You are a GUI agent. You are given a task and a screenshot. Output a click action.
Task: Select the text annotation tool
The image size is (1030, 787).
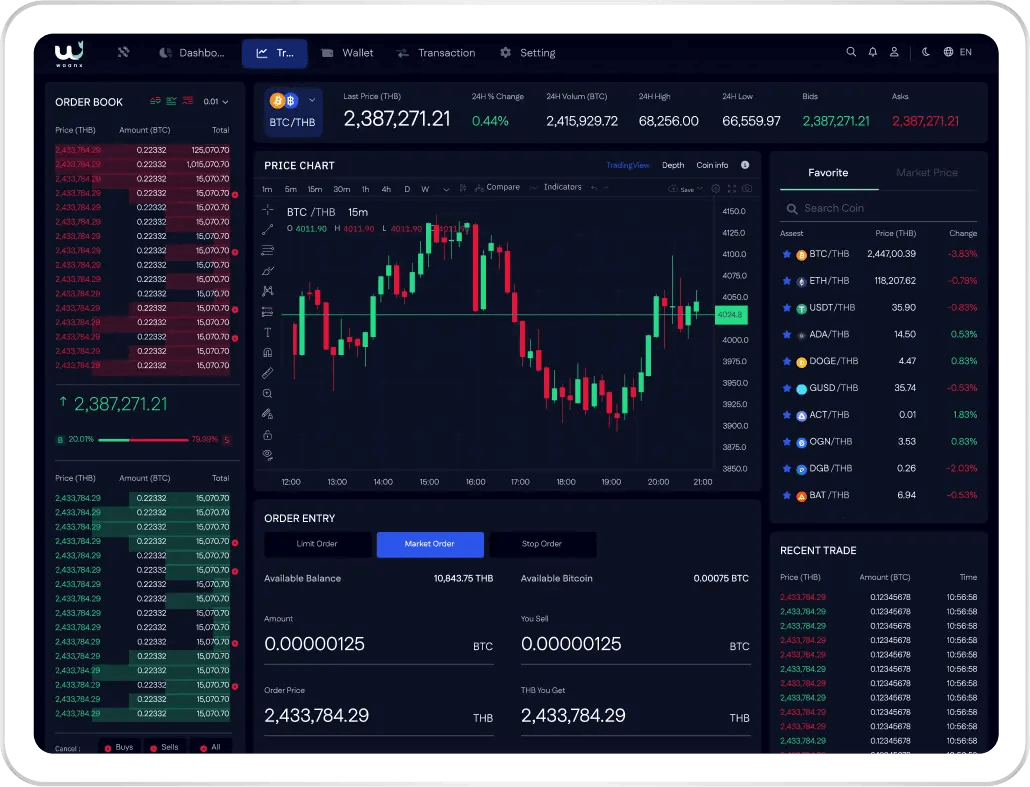click(267, 332)
